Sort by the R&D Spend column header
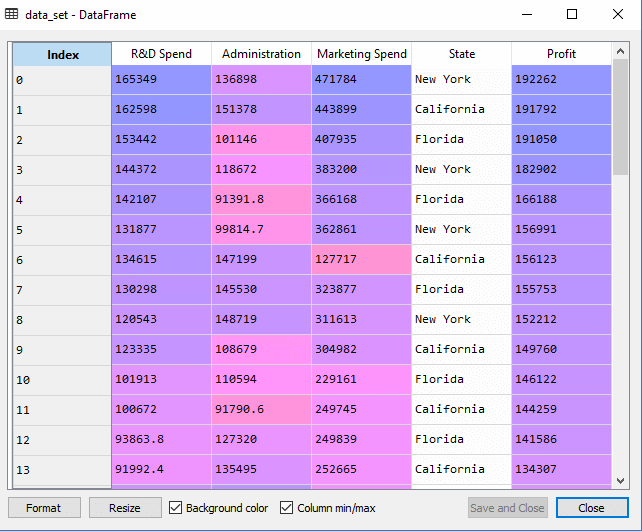Viewport: 642px width, 531px height. point(161,54)
